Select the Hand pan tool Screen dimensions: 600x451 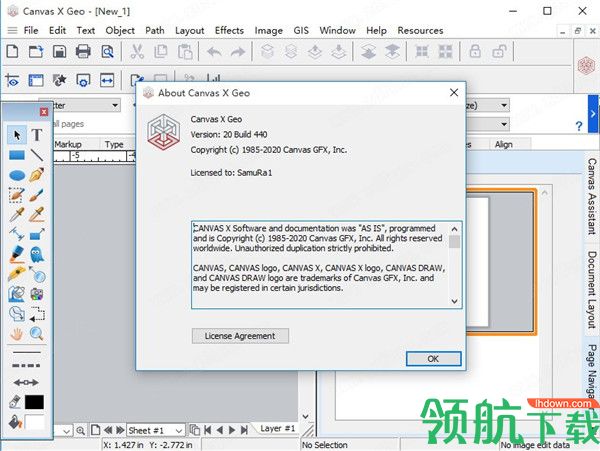click(17, 334)
